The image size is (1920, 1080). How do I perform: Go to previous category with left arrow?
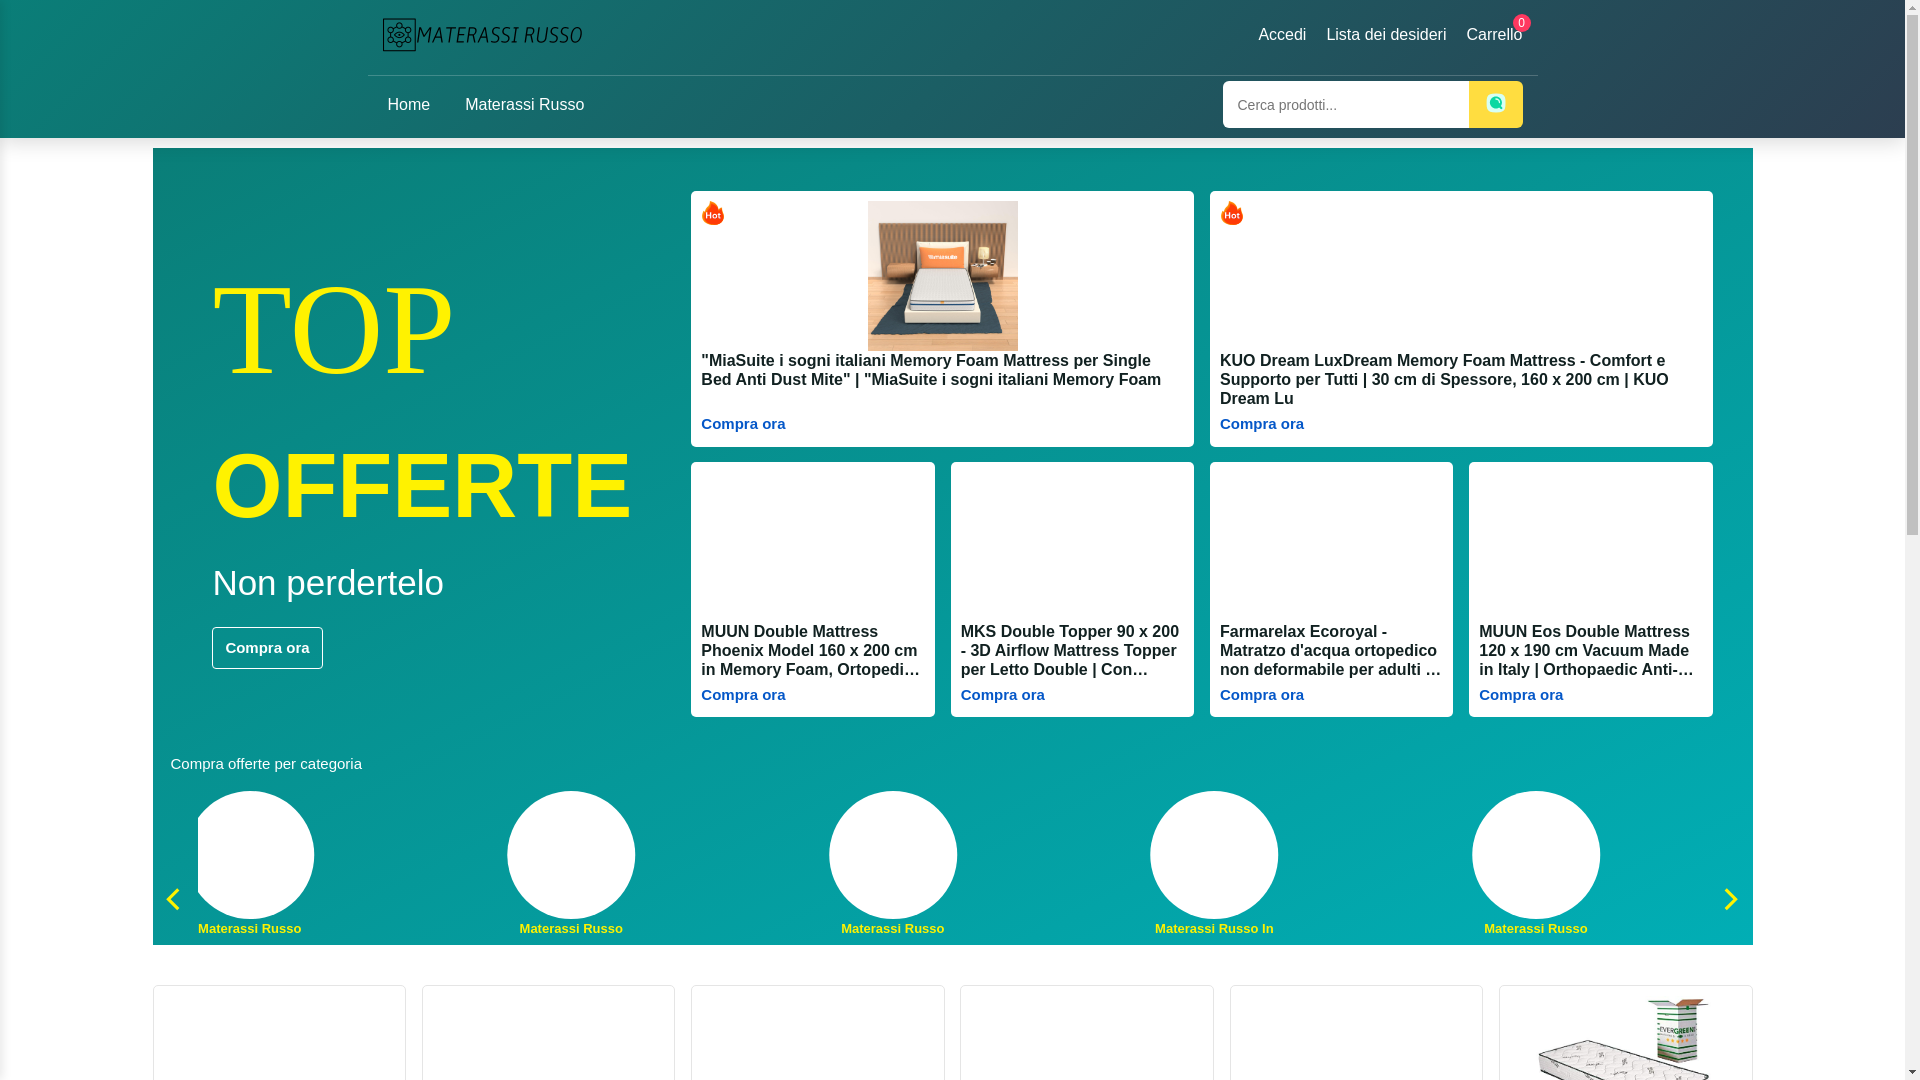point(173,899)
